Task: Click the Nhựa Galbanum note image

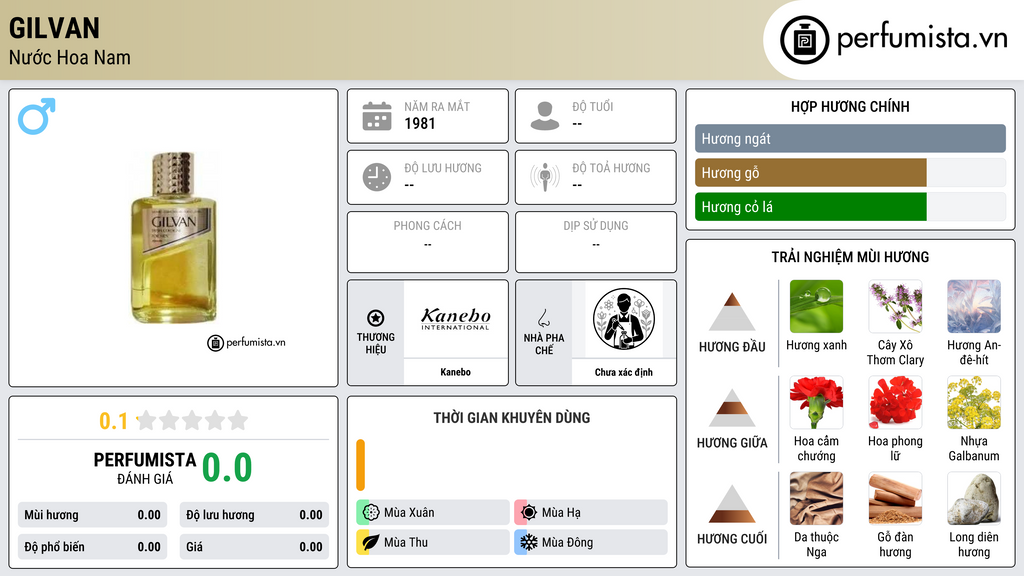Action: [974, 402]
